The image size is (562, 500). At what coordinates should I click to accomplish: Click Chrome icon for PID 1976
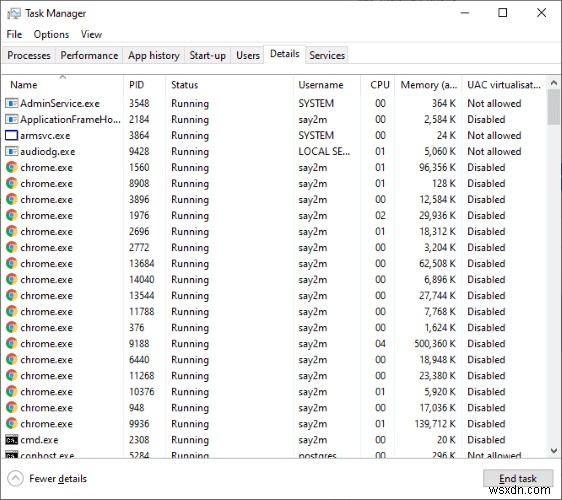coord(11,215)
